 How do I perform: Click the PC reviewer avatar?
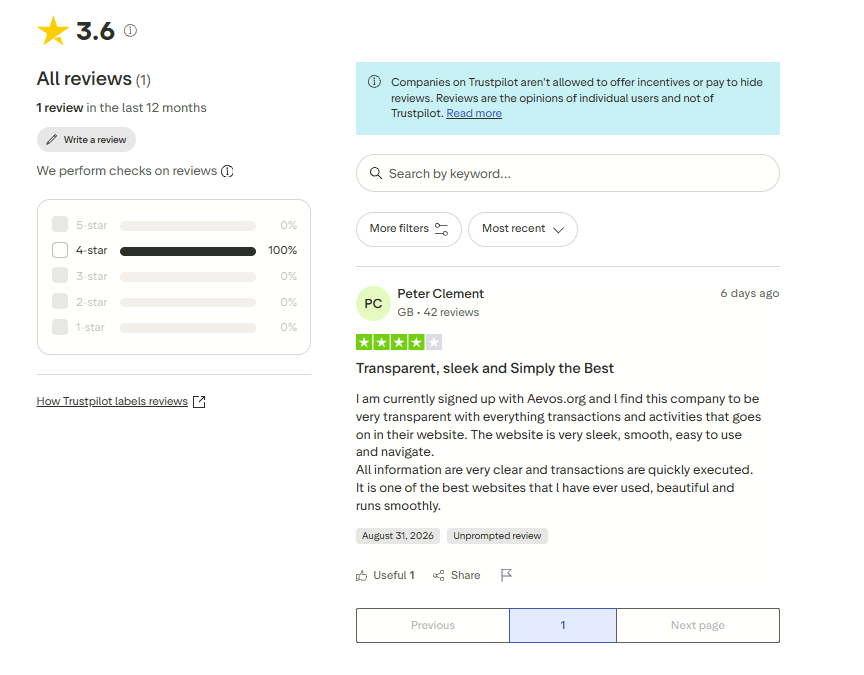[373, 304]
